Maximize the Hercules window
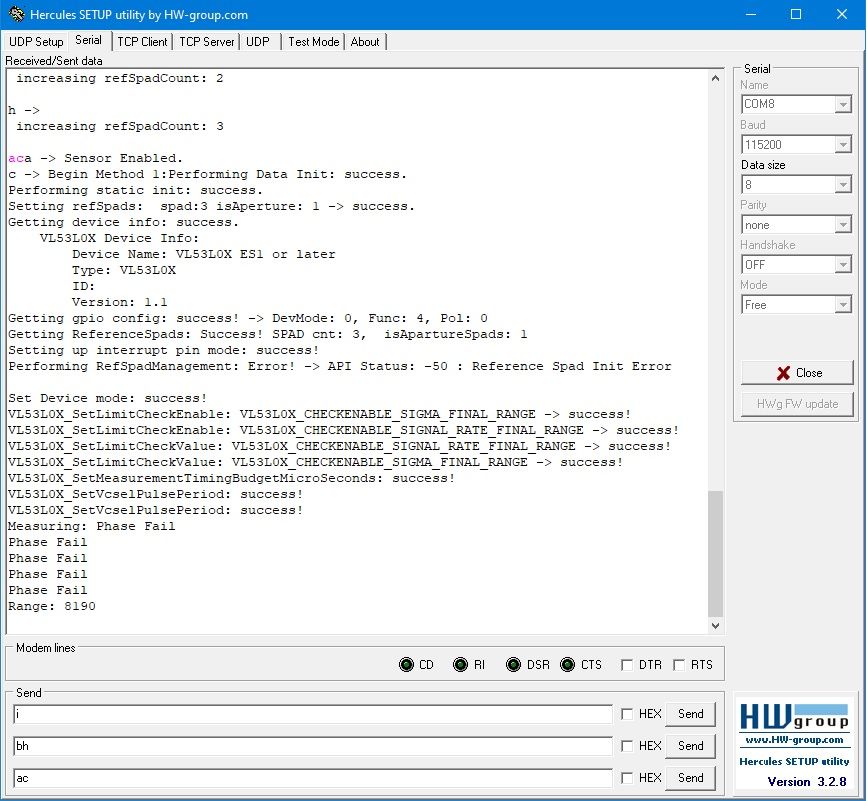This screenshot has height=801, width=867. pos(796,14)
